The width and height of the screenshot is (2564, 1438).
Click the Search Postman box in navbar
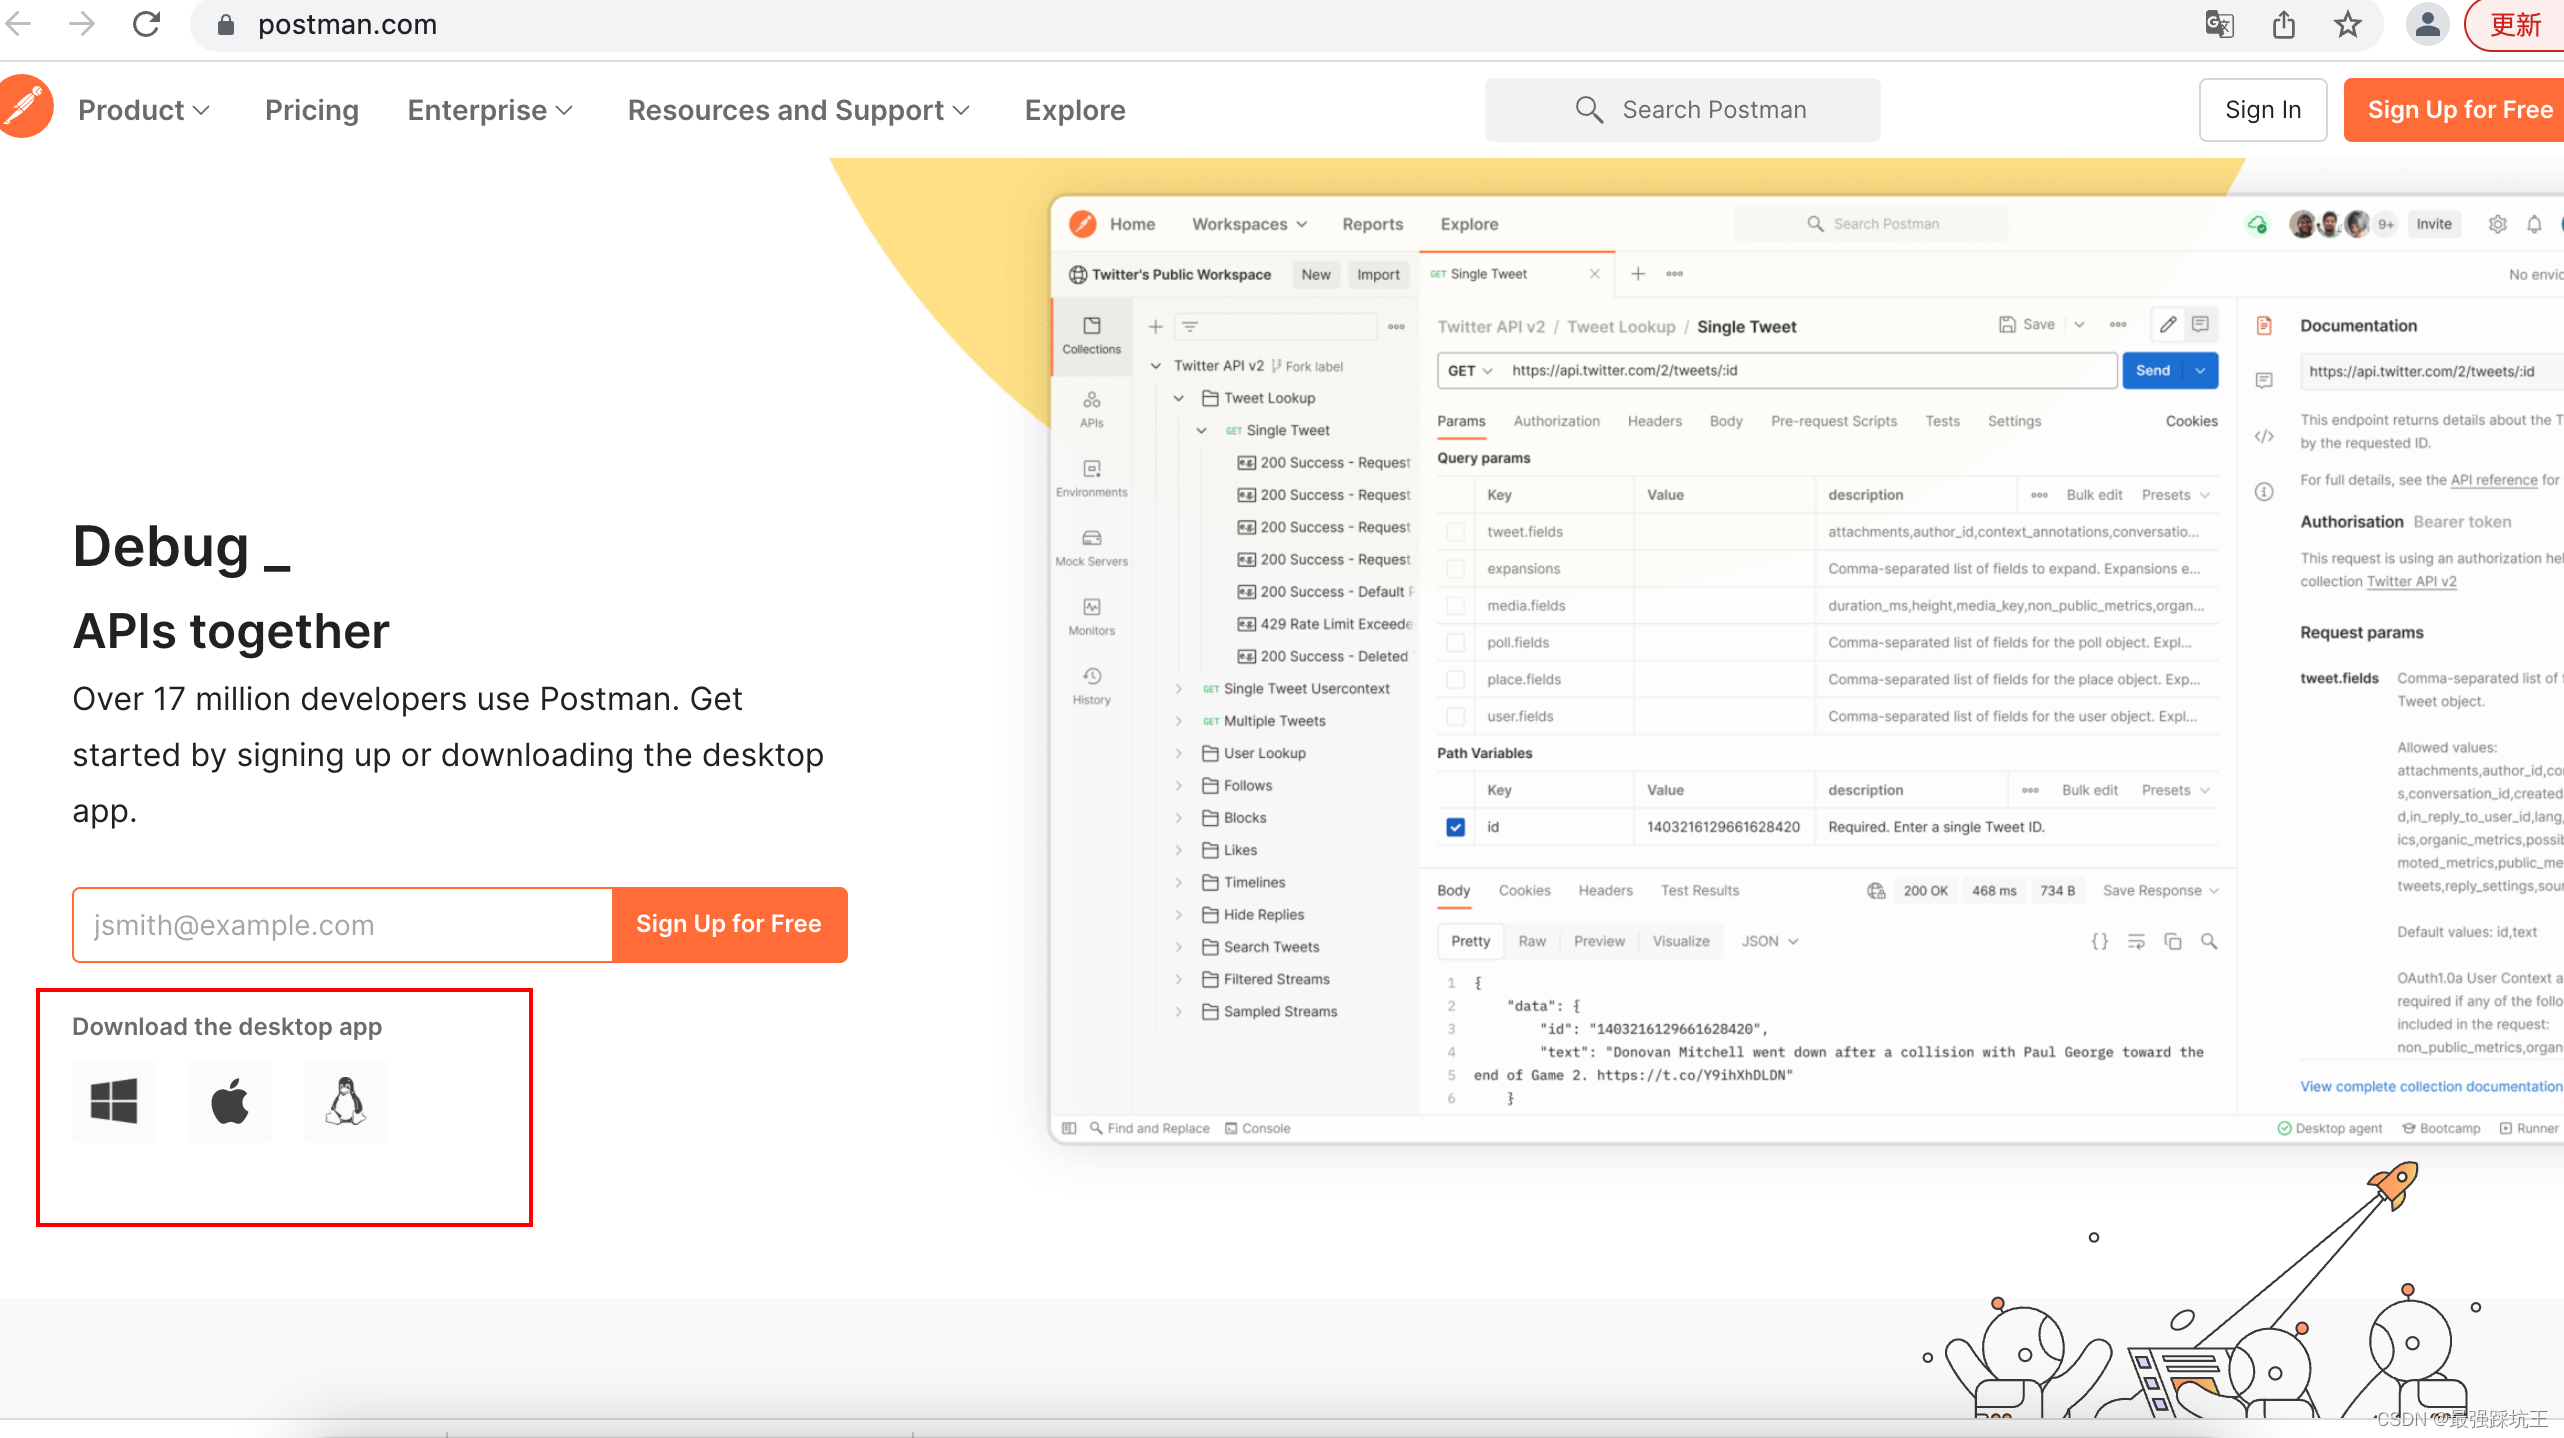click(1682, 110)
